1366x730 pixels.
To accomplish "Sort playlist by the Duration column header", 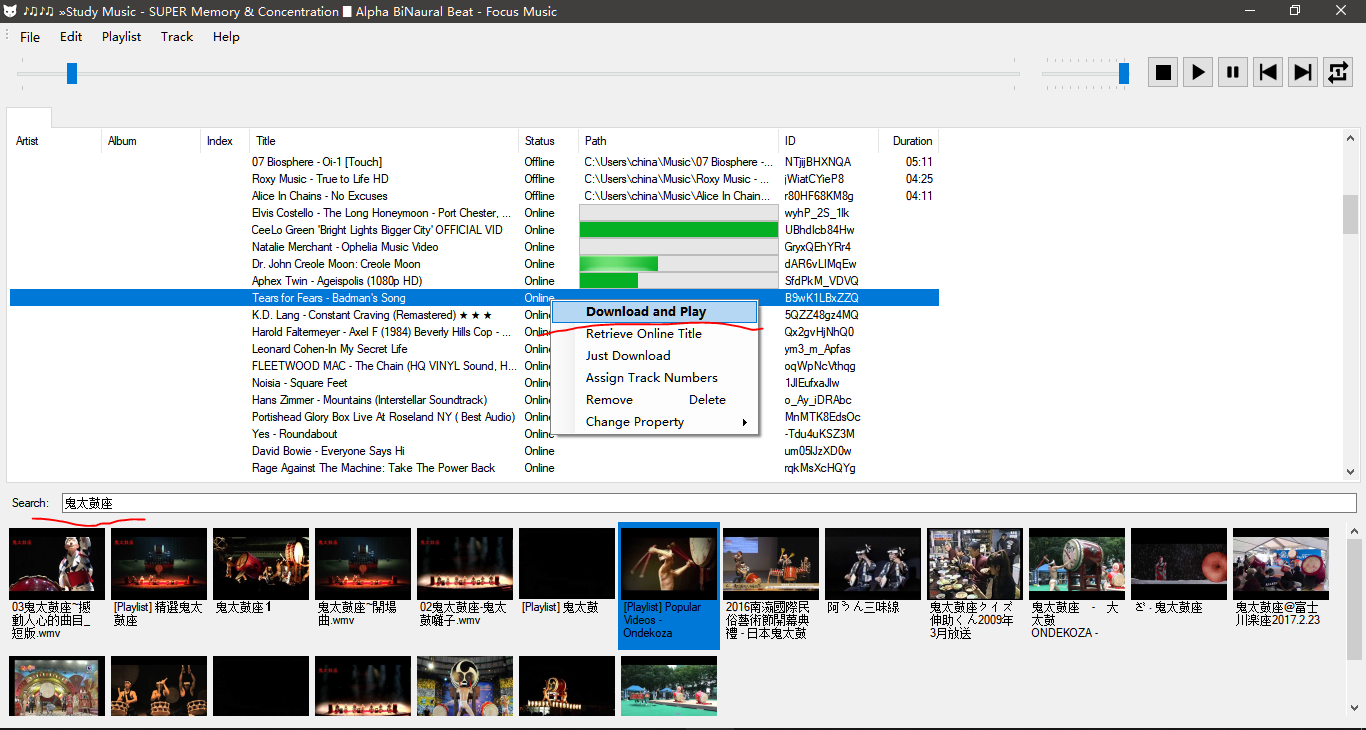I will pos(912,141).
